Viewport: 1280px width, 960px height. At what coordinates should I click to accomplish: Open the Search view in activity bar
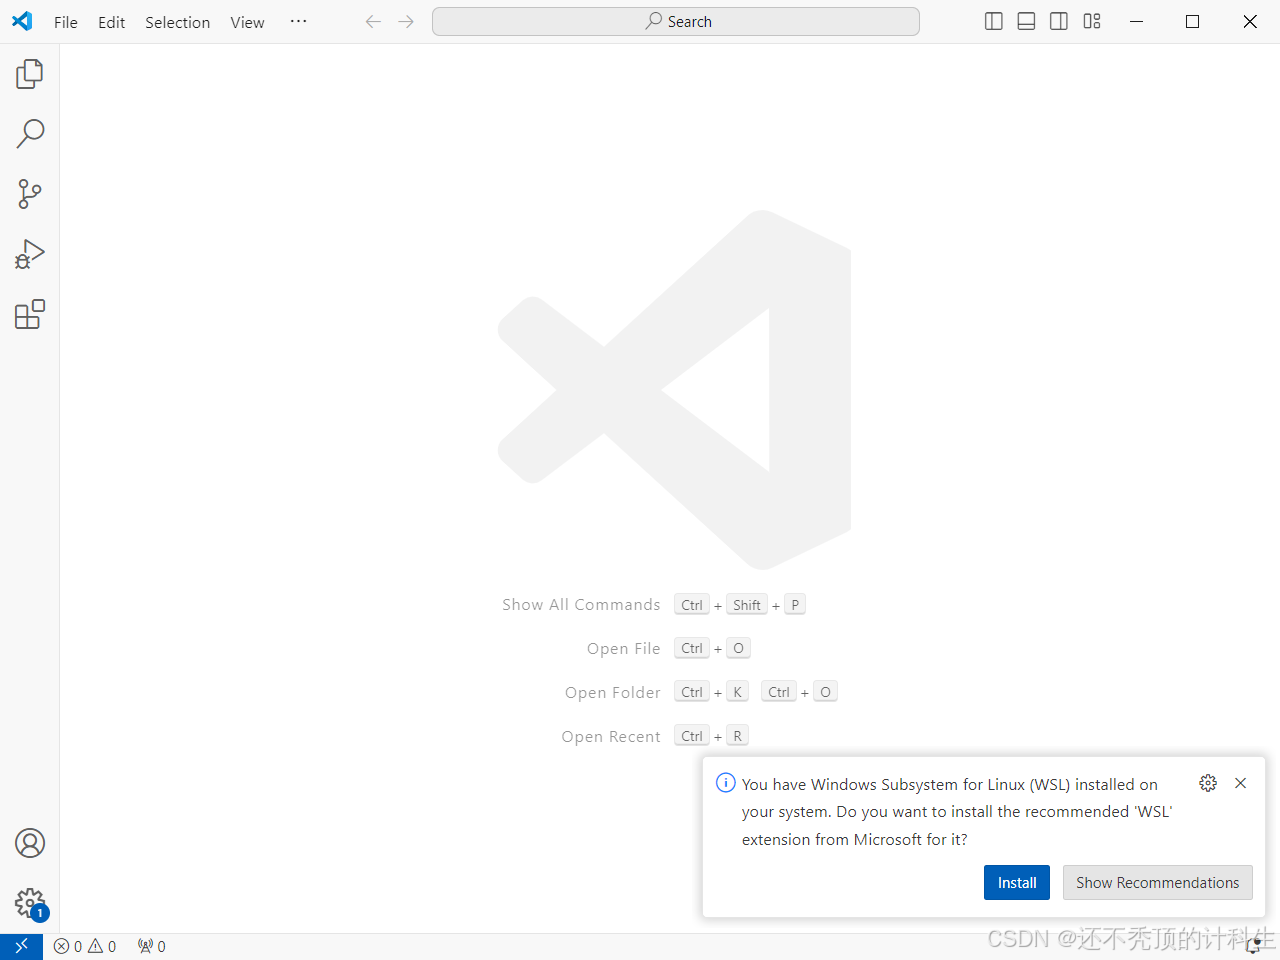30,134
